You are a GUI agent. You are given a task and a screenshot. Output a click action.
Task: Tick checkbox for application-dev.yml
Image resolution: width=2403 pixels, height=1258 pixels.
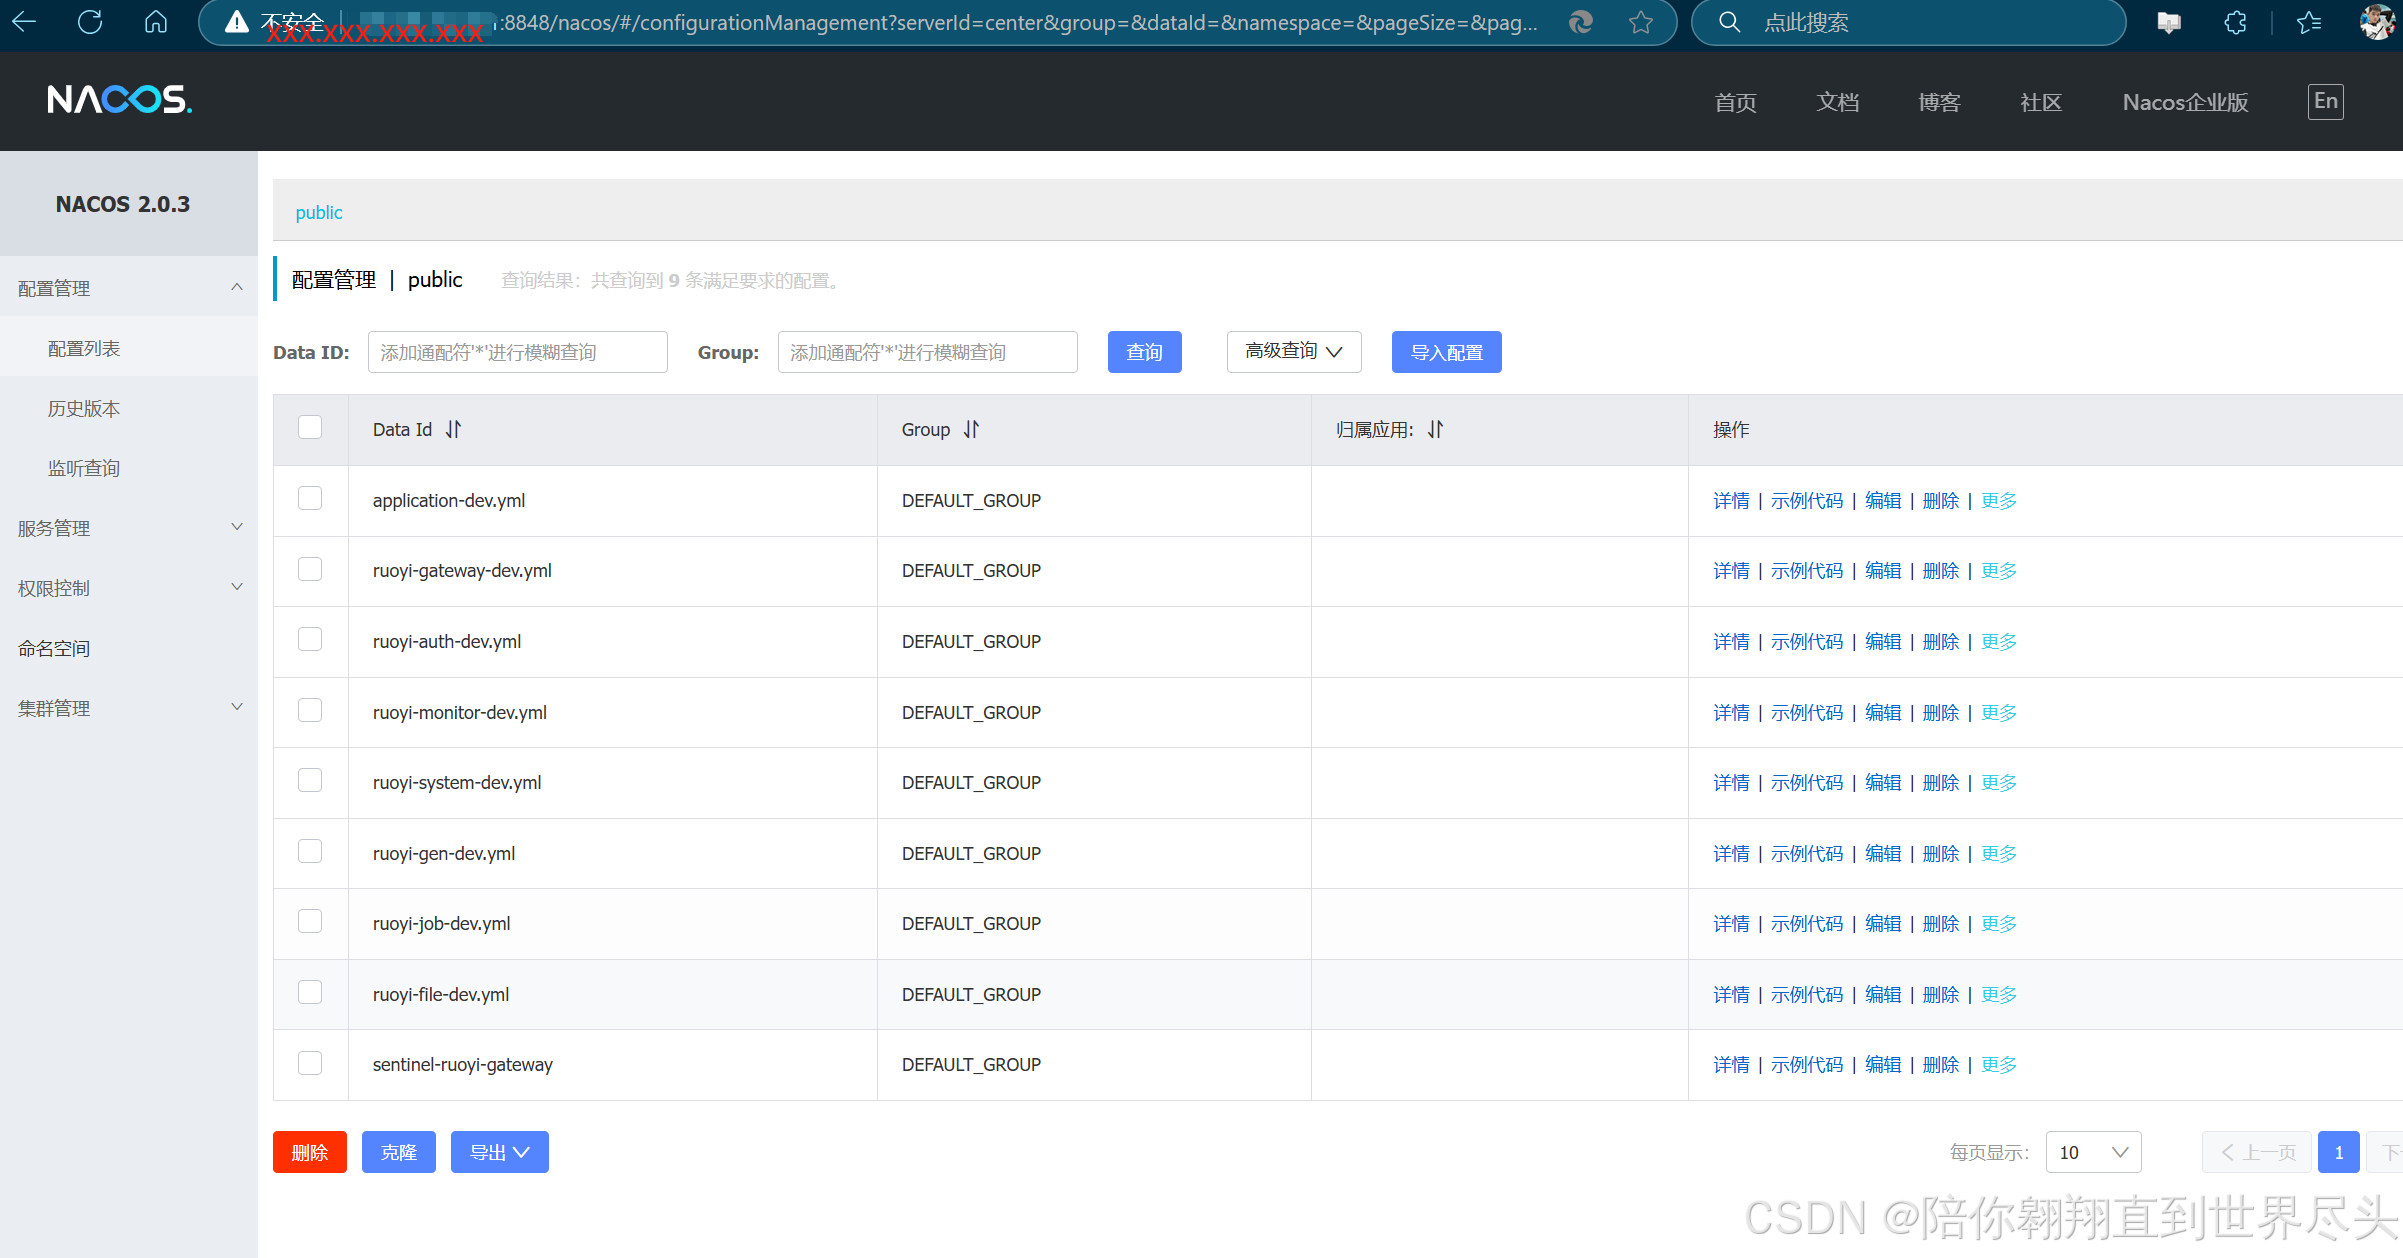click(310, 499)
